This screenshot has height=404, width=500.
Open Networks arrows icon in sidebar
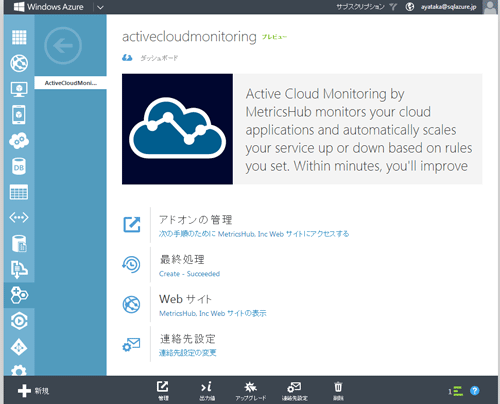[19, 218]
